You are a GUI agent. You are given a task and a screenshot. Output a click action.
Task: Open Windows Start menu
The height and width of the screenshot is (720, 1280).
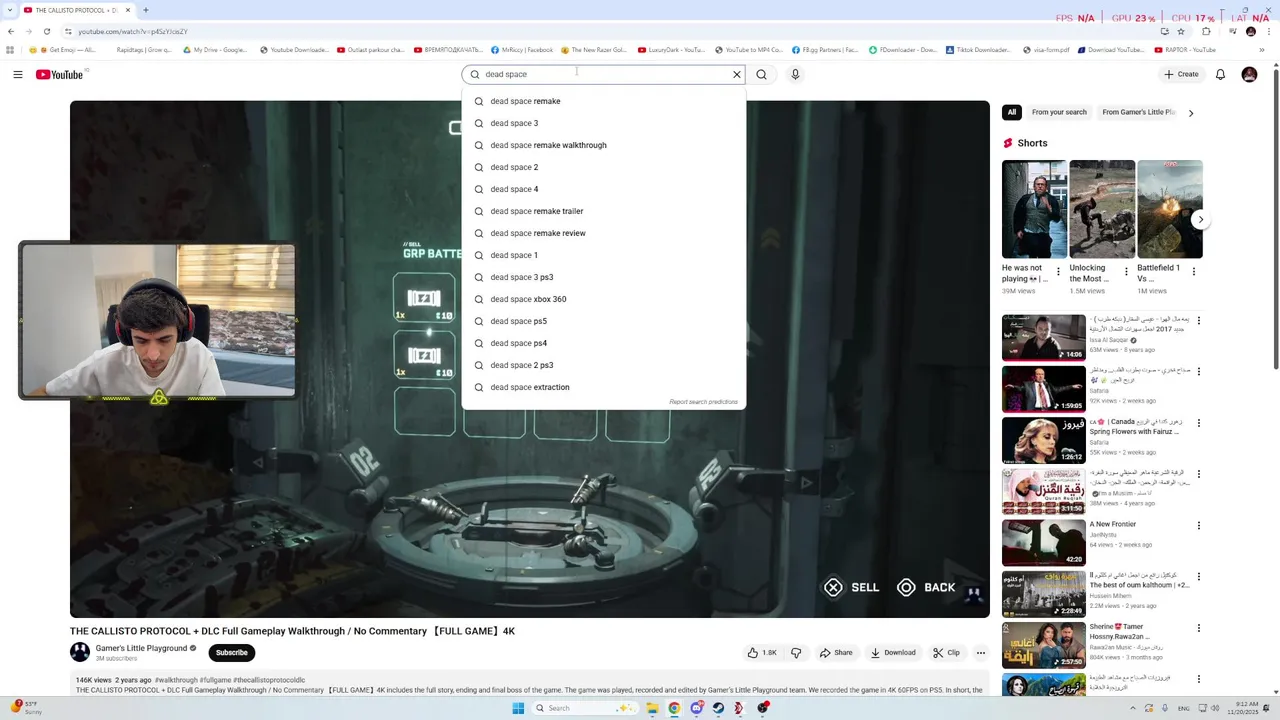click(x=518, y=708)
